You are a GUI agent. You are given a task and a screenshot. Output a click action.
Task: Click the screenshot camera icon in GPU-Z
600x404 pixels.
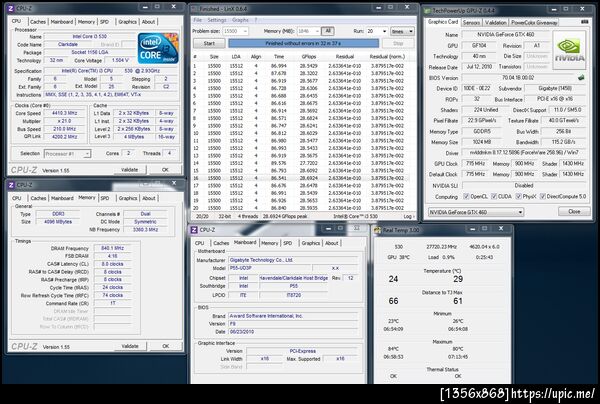coord(584,22)
